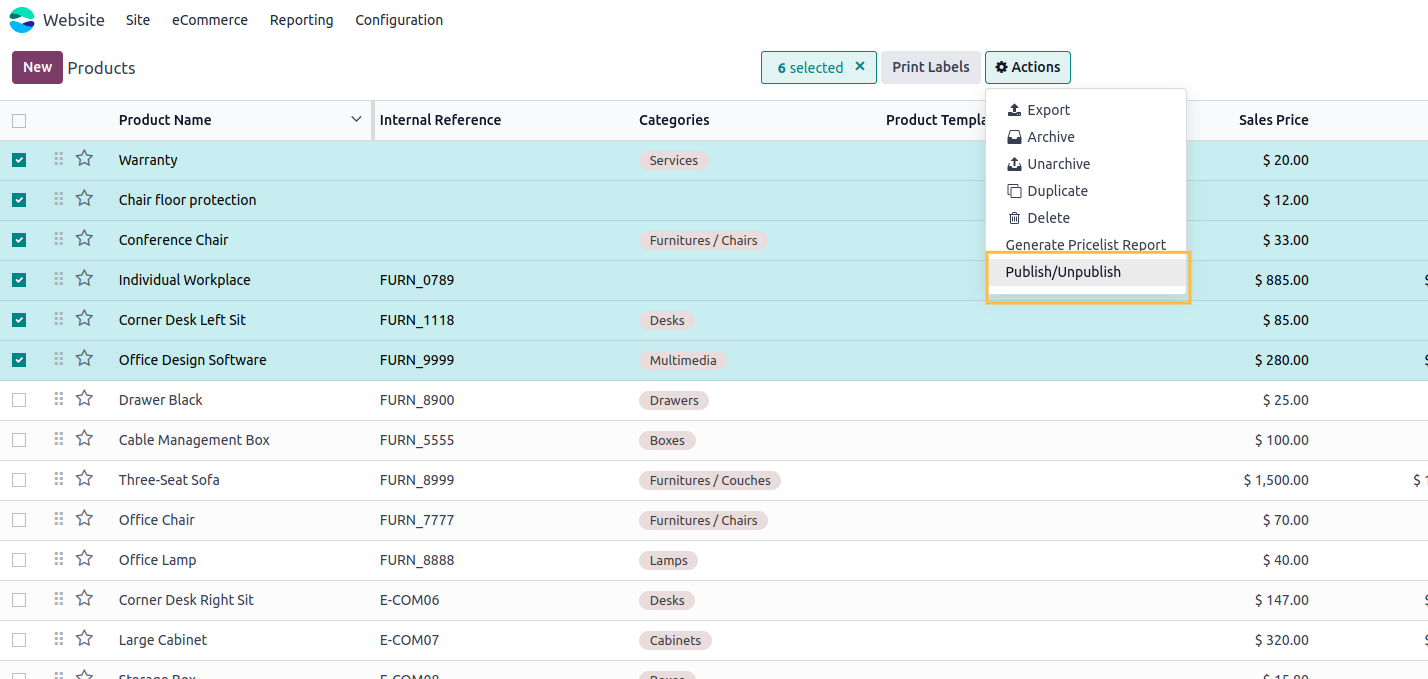
Task: Add Corner Desk Left Sit to favorites
Action: pos(84,319)
